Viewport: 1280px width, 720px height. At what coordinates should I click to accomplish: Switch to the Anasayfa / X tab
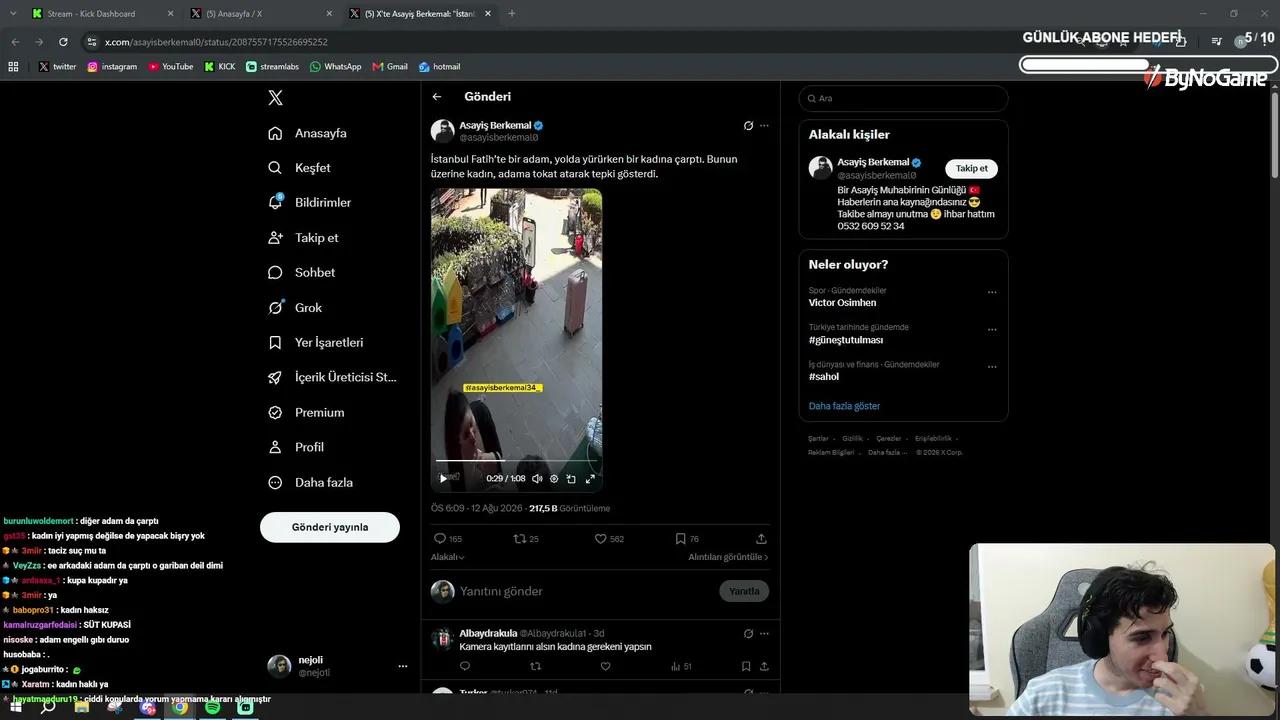[x=262, y=14]
